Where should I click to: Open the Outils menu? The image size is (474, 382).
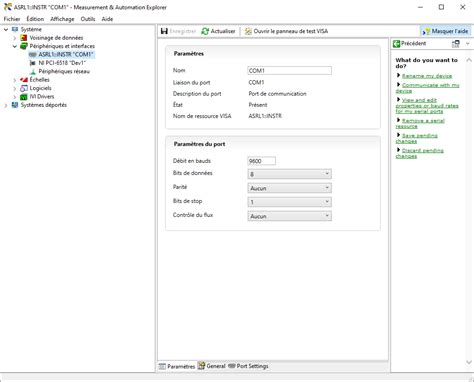tap(88, 19)
